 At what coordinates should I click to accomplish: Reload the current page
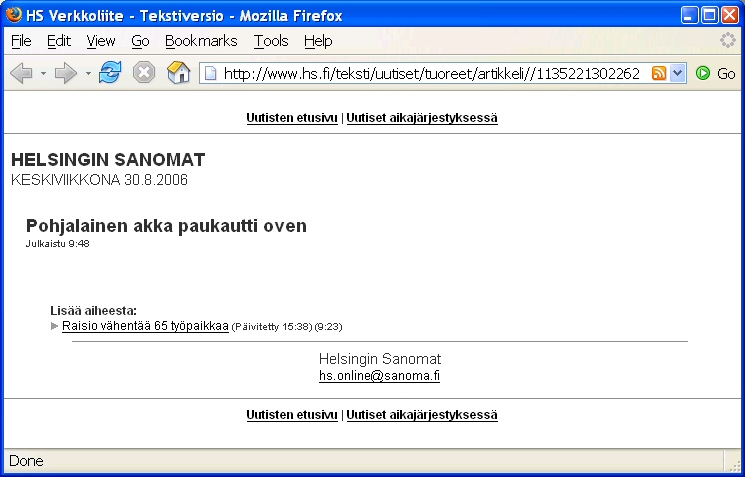(110, 74)
